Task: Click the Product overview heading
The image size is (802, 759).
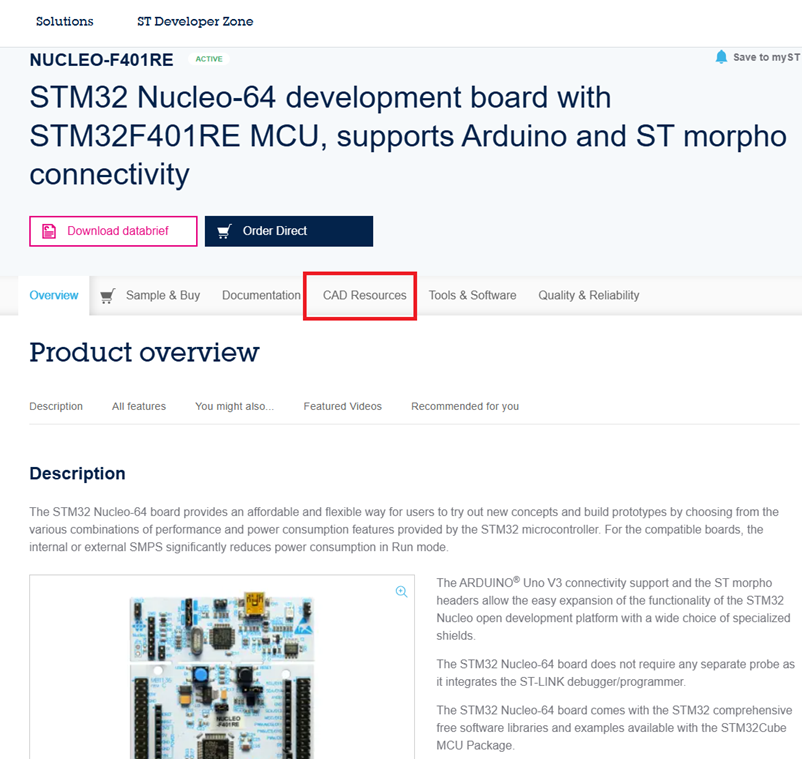Action: pos(144,352)
